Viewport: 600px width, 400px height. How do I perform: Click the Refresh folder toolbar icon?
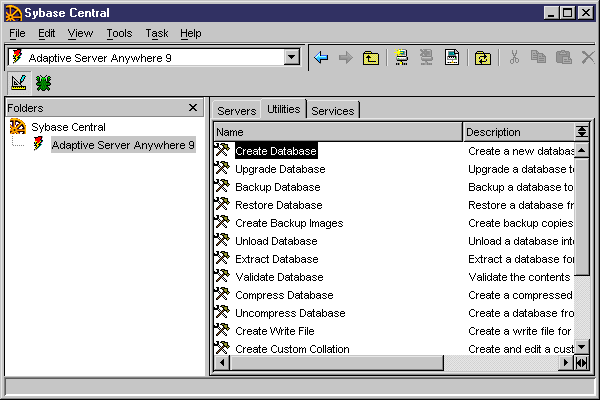tap(483, 58)
